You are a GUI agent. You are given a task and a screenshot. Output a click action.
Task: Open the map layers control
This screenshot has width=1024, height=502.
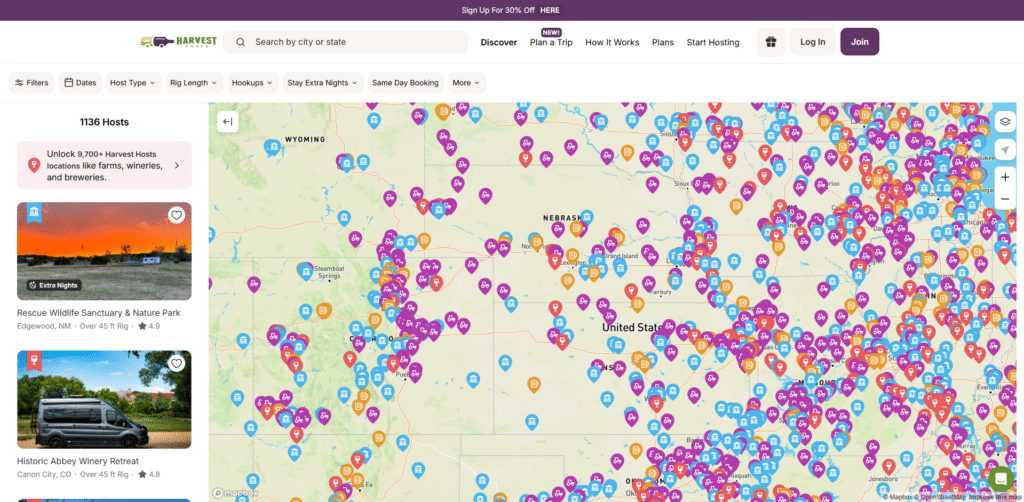(1005, 122)
